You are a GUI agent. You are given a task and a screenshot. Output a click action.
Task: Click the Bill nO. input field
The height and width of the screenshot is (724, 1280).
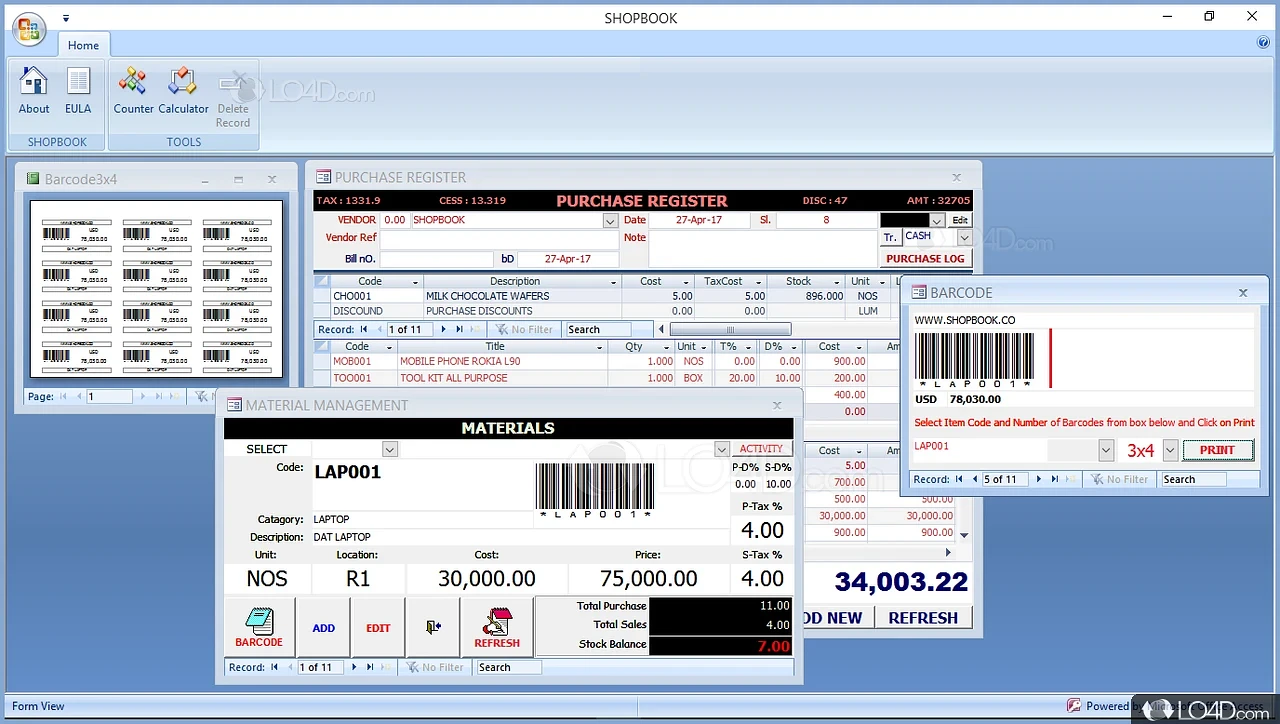[x=435, y=259]
